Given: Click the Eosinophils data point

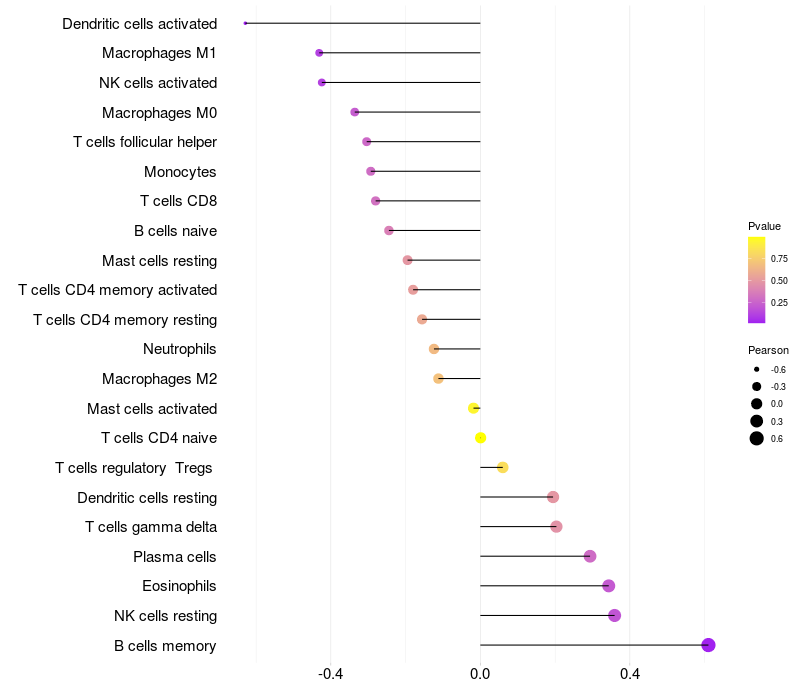Looking at the screenshot, I should [608, 586].
